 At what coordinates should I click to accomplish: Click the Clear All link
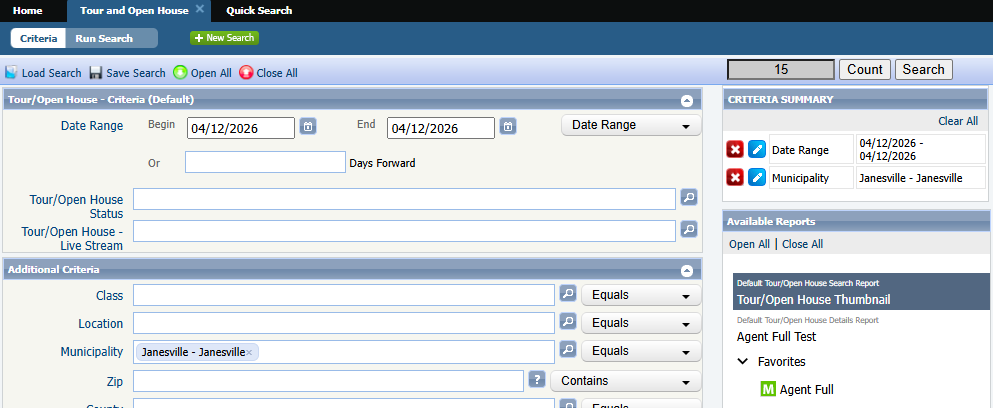point(957,121)
